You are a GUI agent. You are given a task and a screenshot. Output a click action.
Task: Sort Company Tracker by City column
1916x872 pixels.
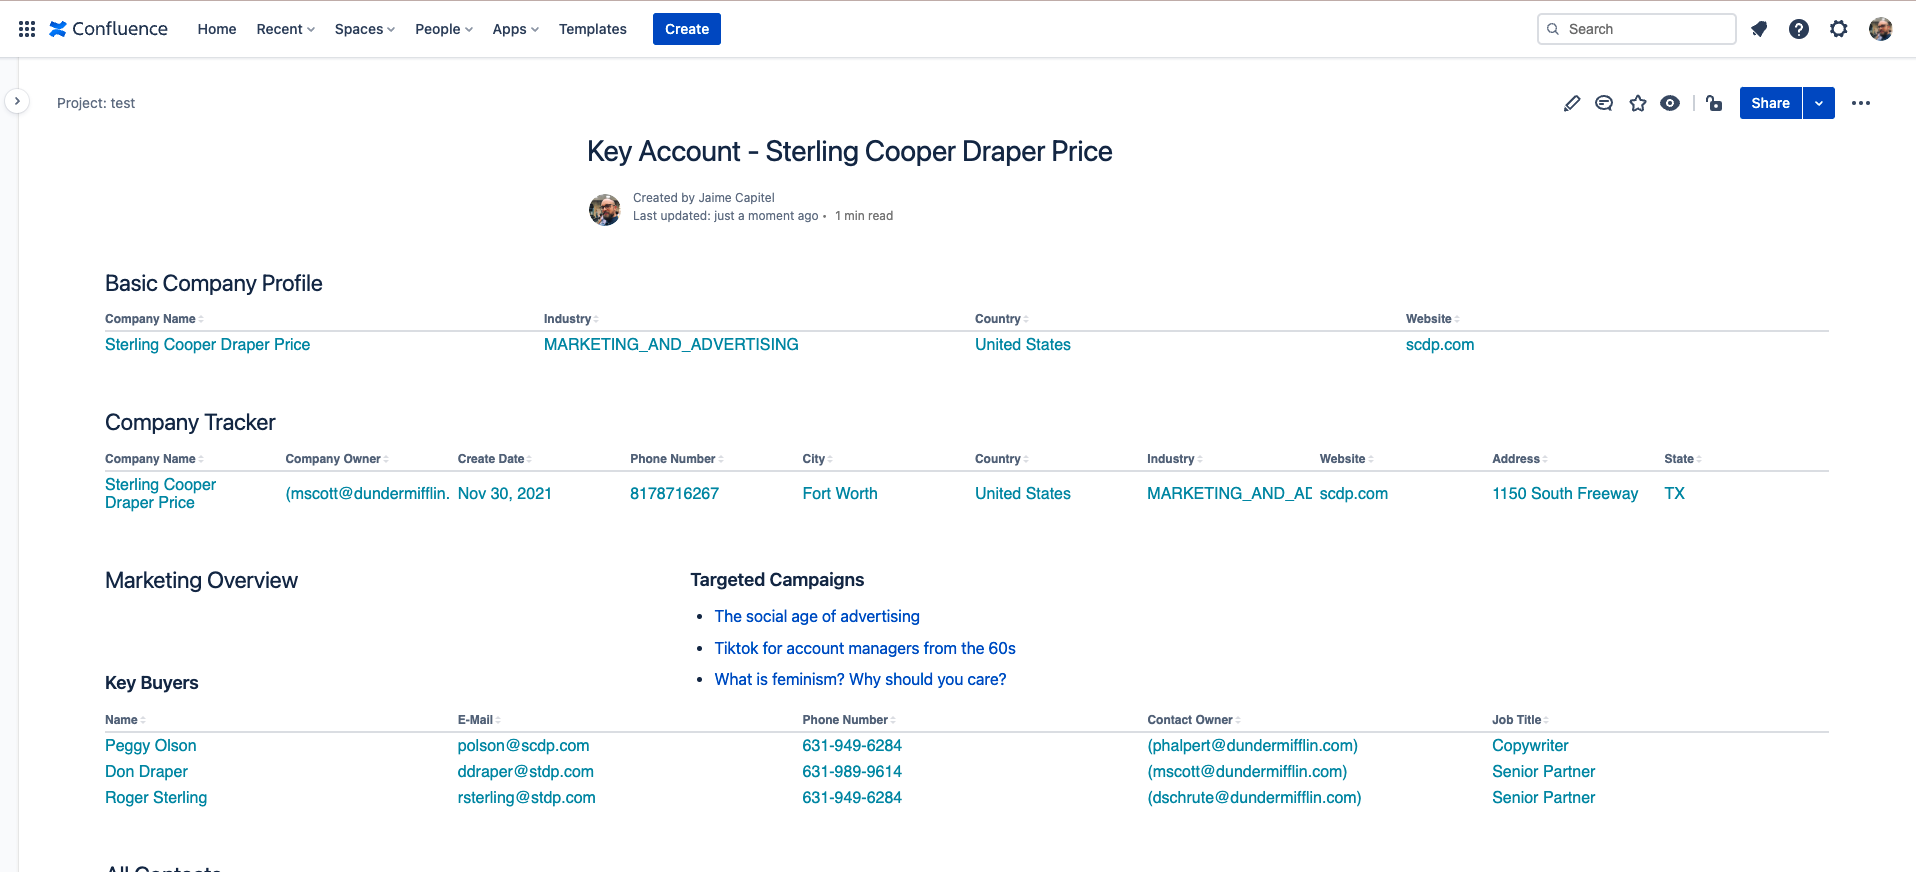point(817,459)
